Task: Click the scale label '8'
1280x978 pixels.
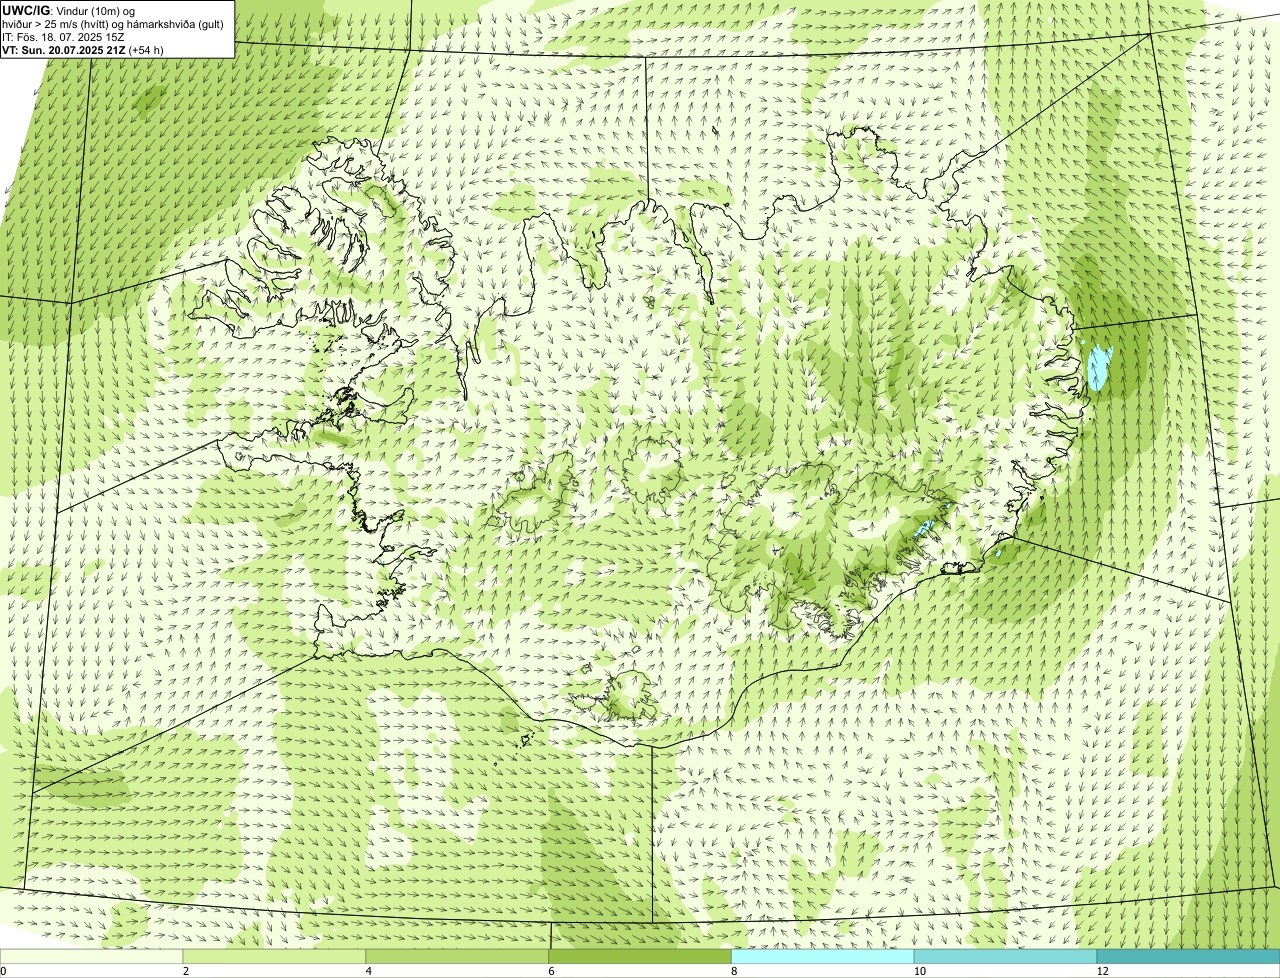Action: (x=734, y=971)
